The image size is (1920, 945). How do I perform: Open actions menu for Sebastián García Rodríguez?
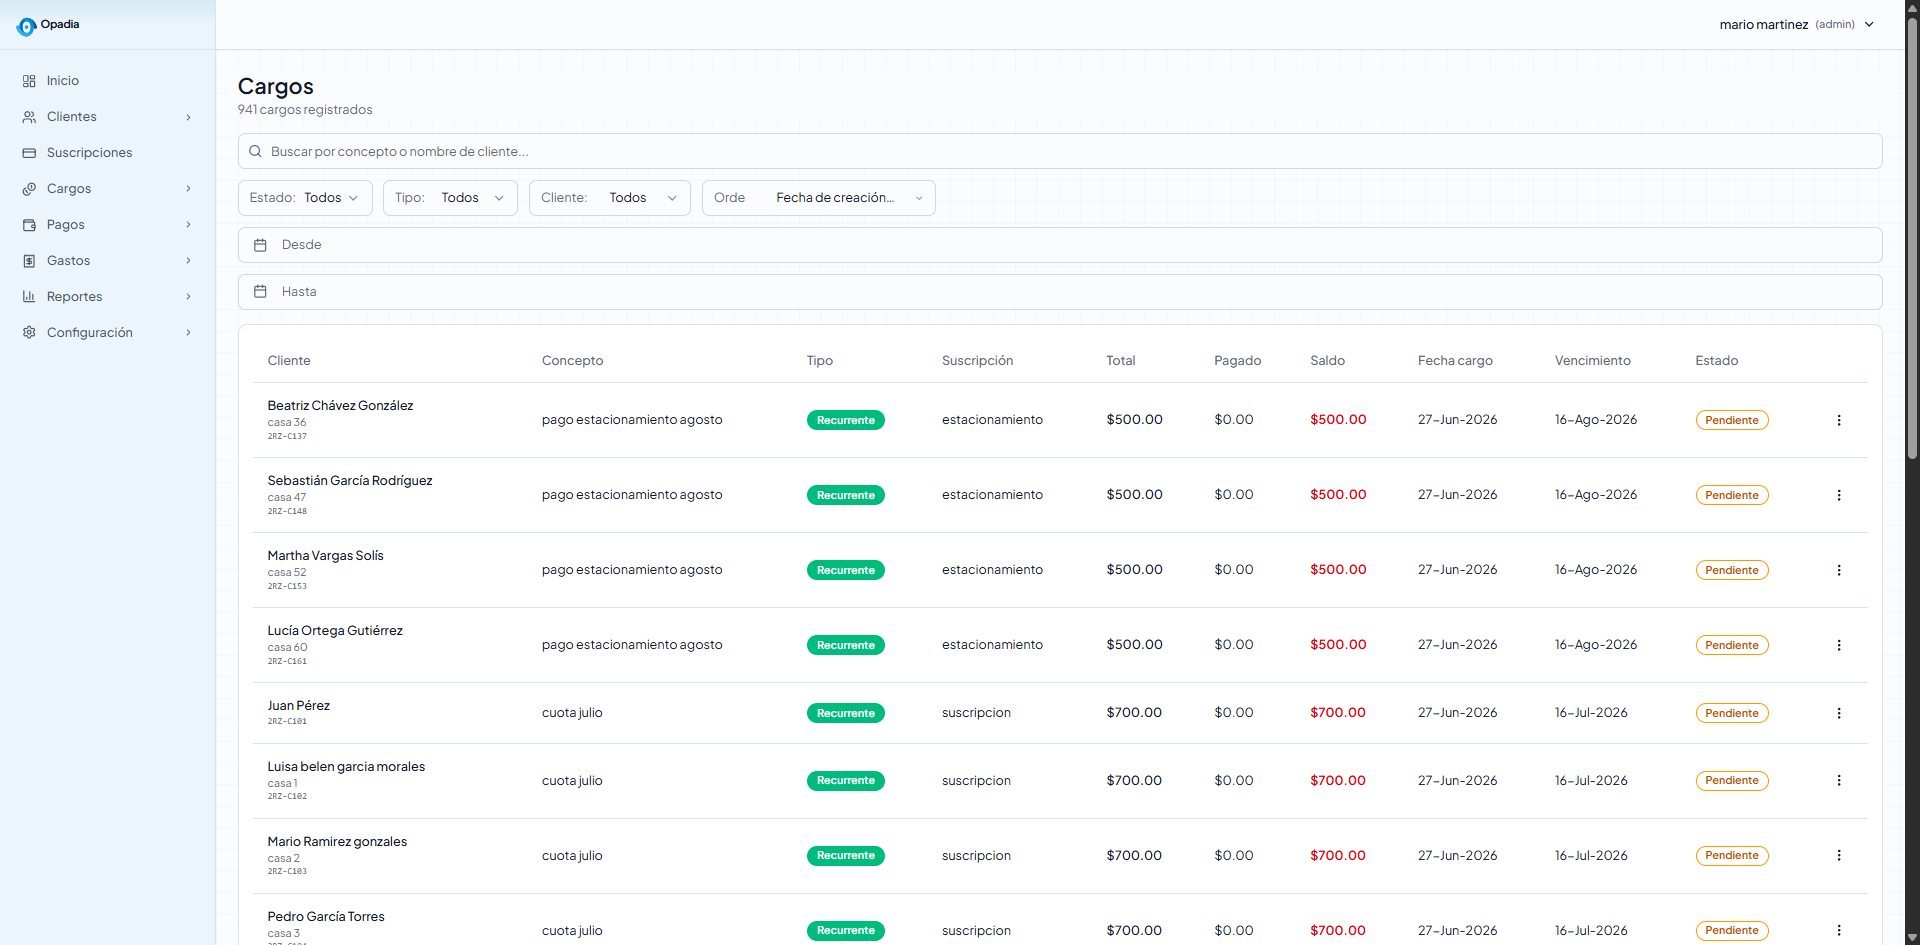click(x=1838, y=495)
